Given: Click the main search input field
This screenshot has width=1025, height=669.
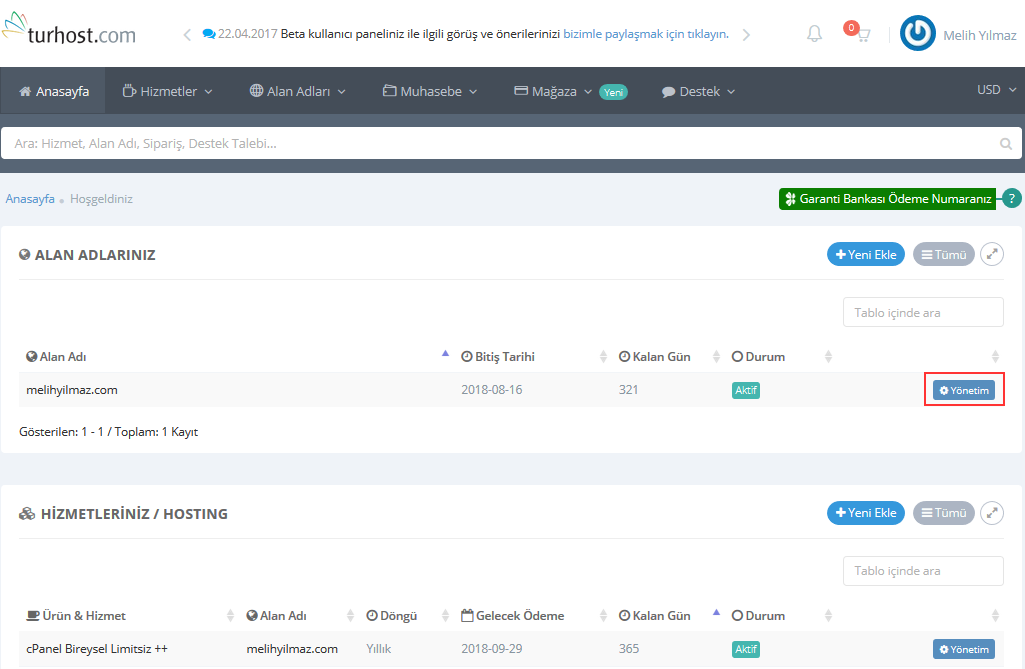Looking at the screenshot, I should [500, 144].
